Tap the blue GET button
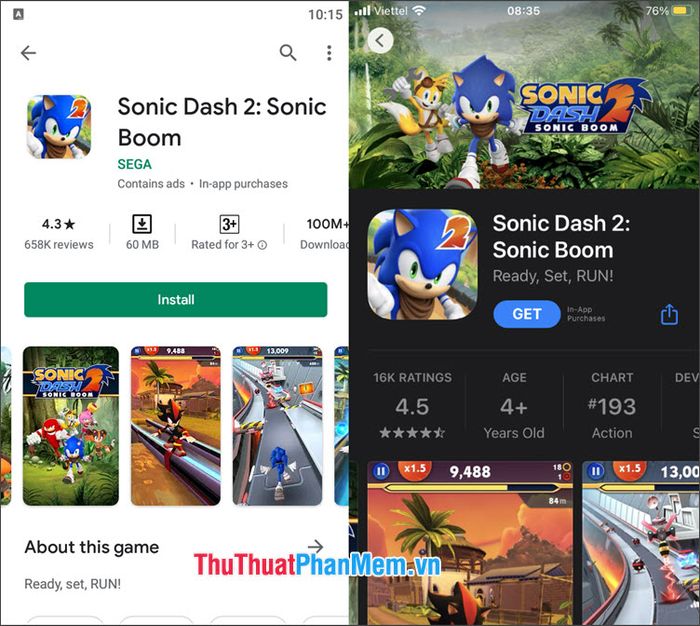Screen dimensions: 700x626 [527, 314]
